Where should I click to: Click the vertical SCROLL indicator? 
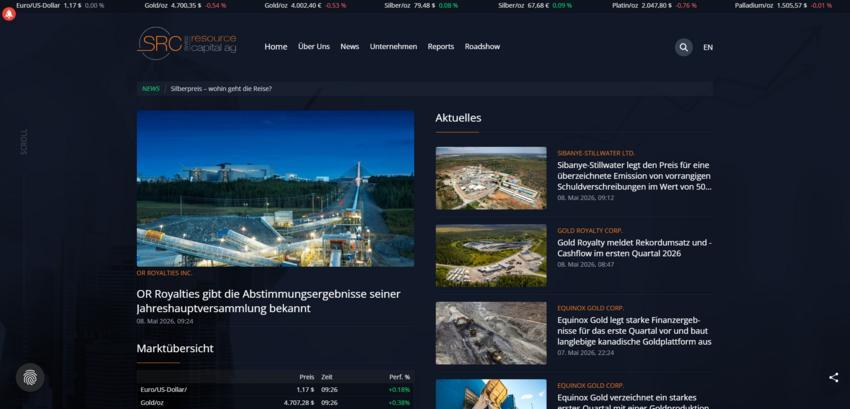24,142
